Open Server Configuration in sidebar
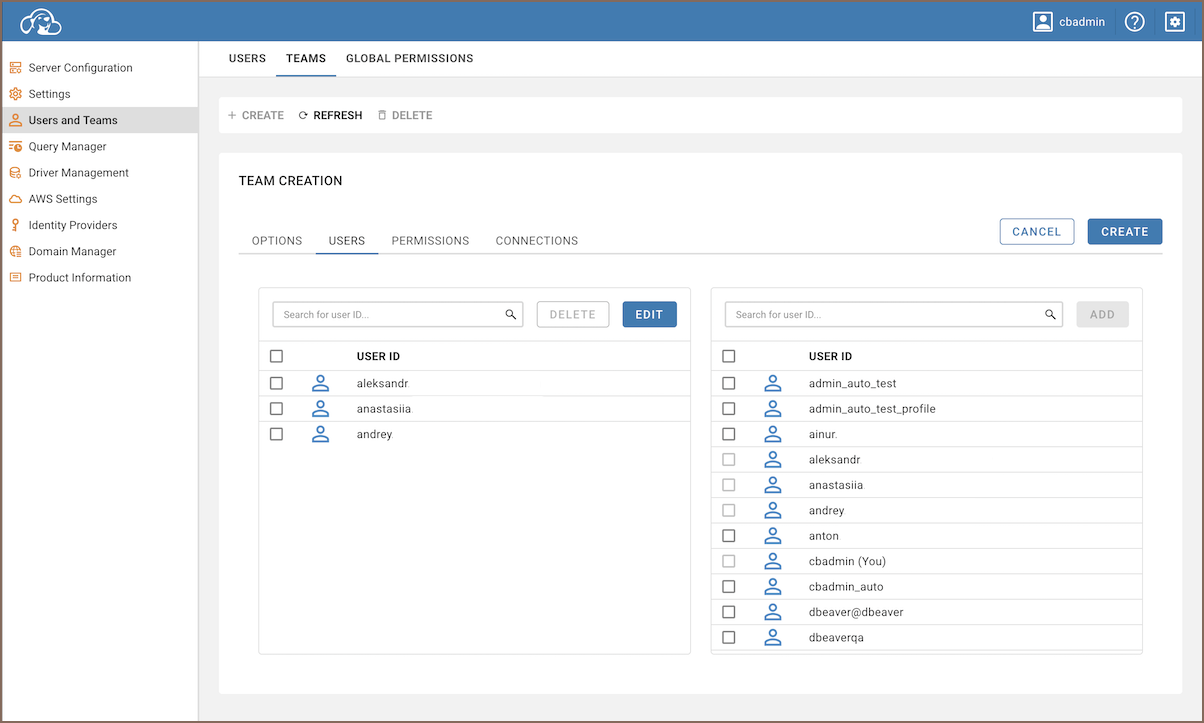This screenshot has height=723, width=1204. (x=80, y=68)
